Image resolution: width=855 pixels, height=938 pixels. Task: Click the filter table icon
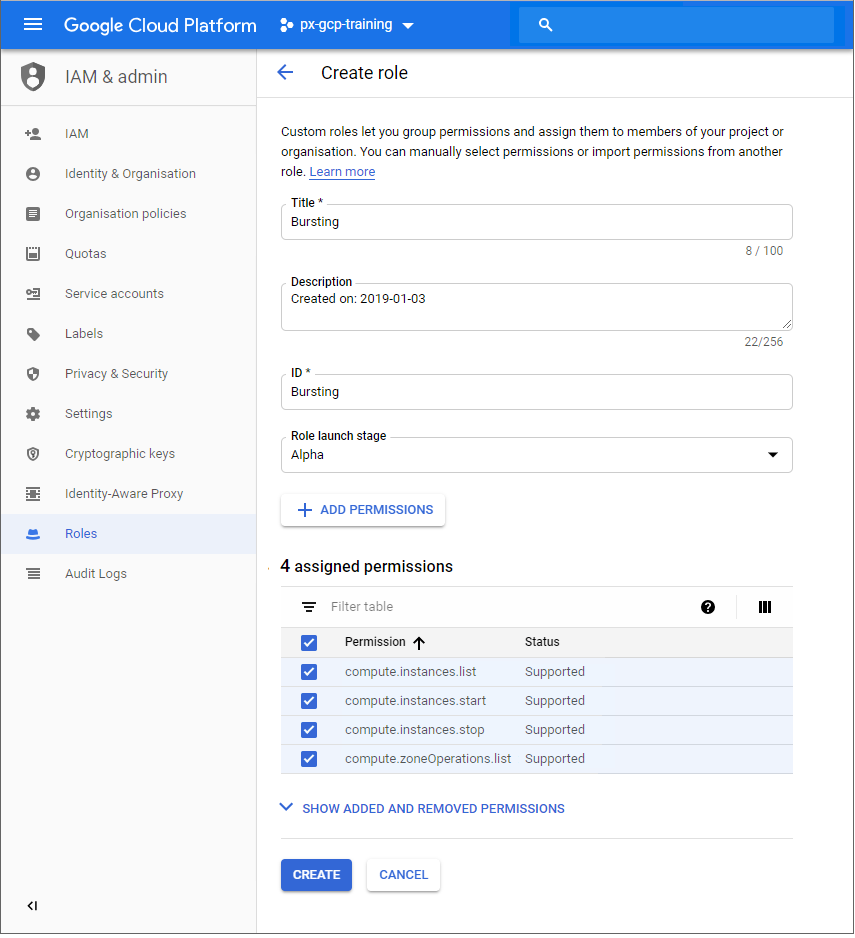(309, 607)
